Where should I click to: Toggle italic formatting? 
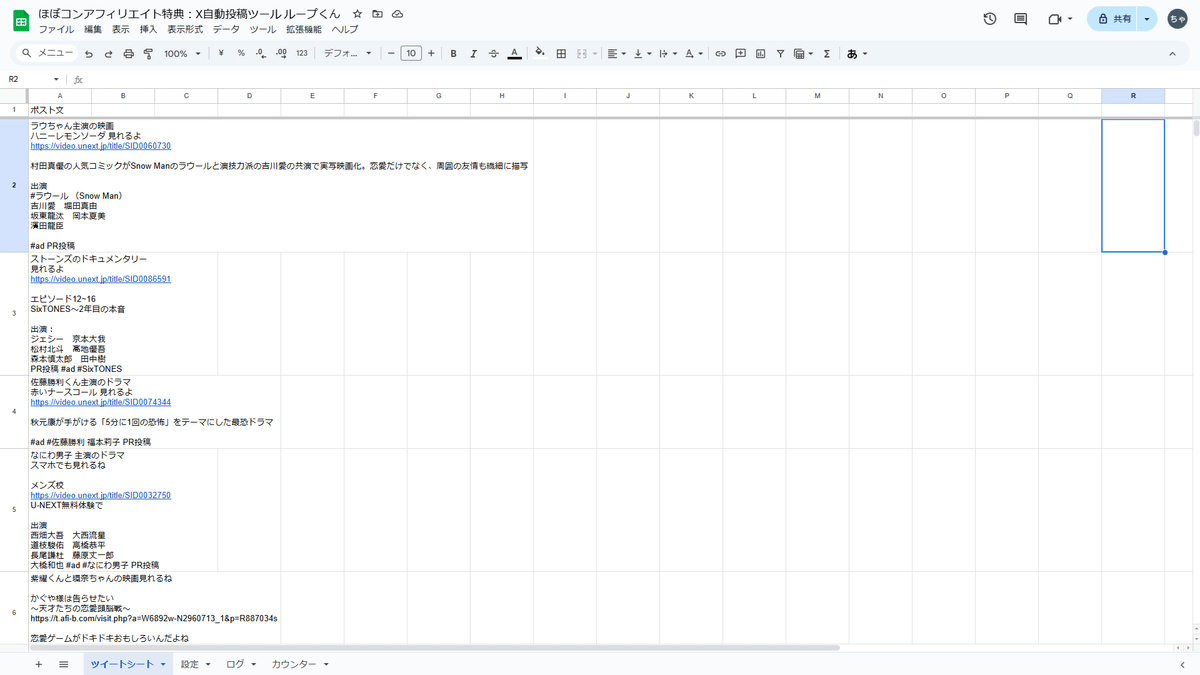click(x=473, y=54)
